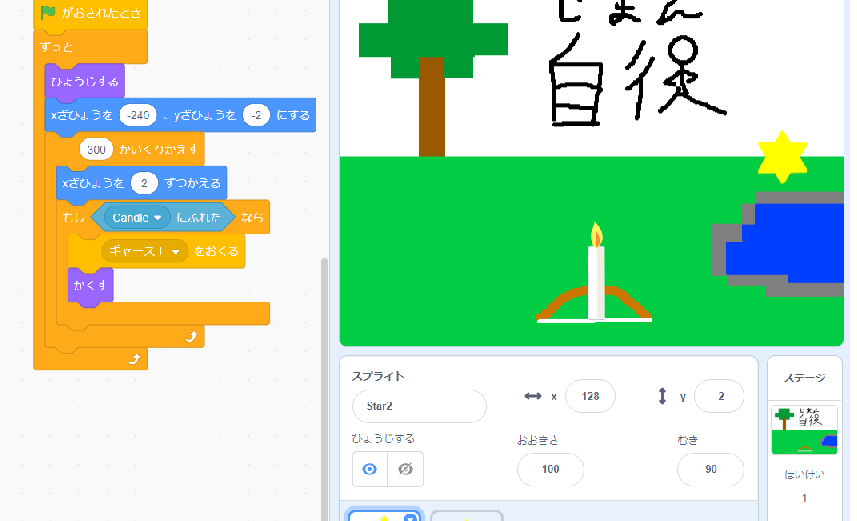
Task: Click the touching Candle sensing block
Action: pos(163,218)
